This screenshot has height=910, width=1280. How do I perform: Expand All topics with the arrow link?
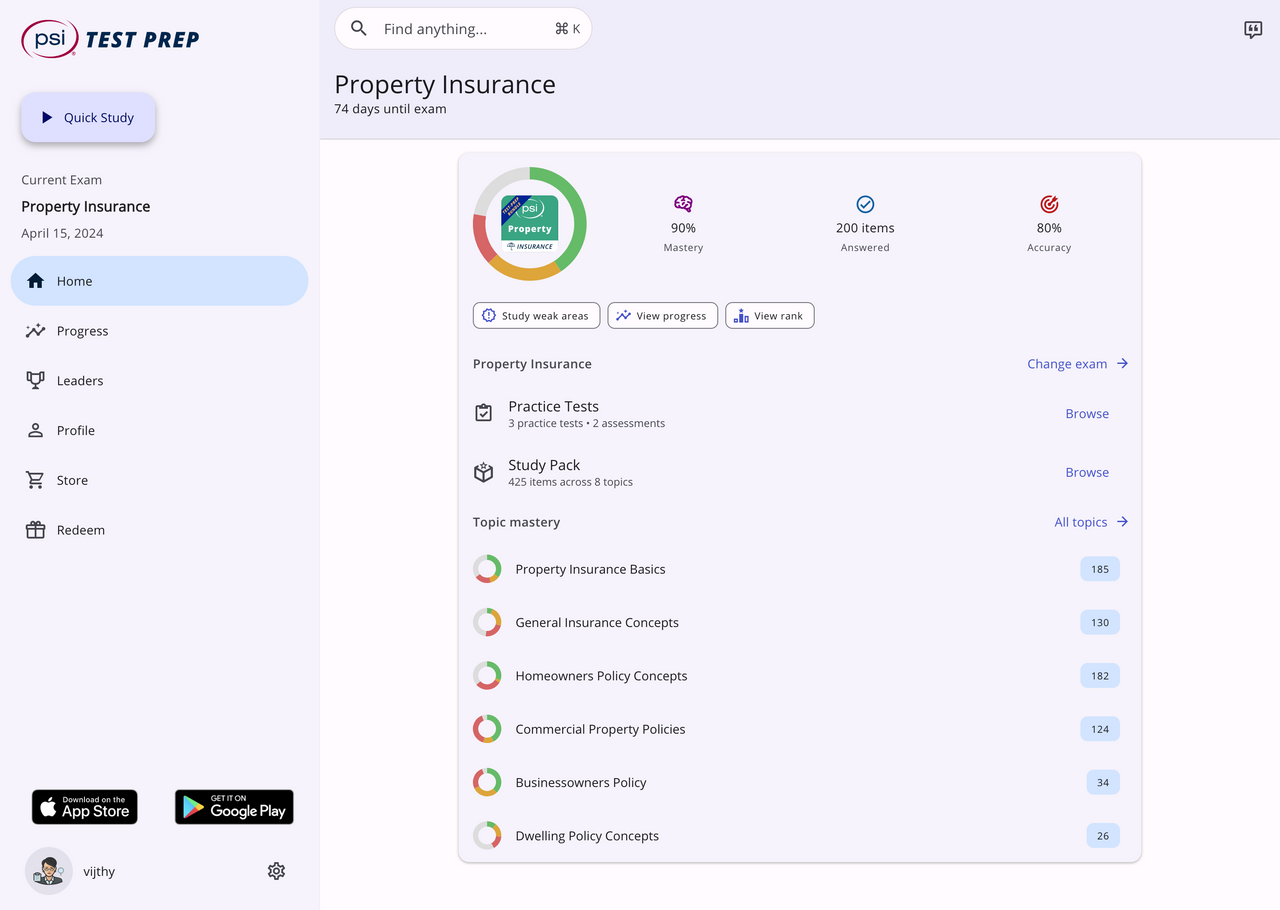[1091, 522]
